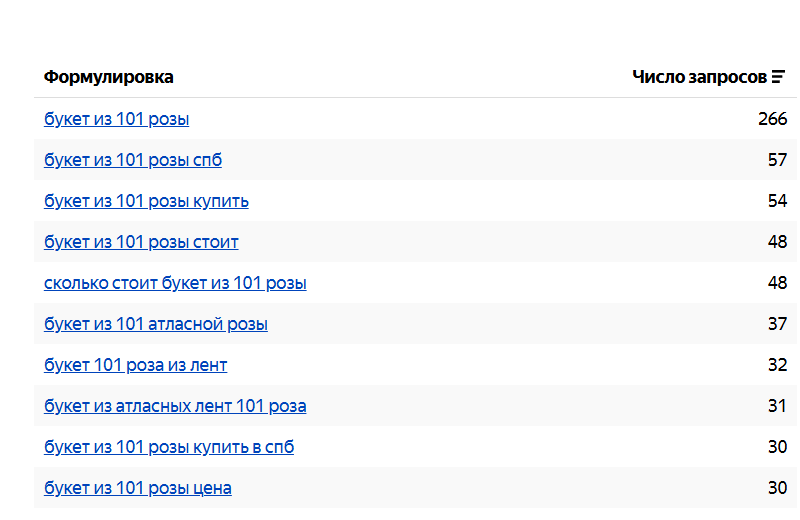
Task: Follow букет из атласных лент 101 роза
Action: click(175, 406)
